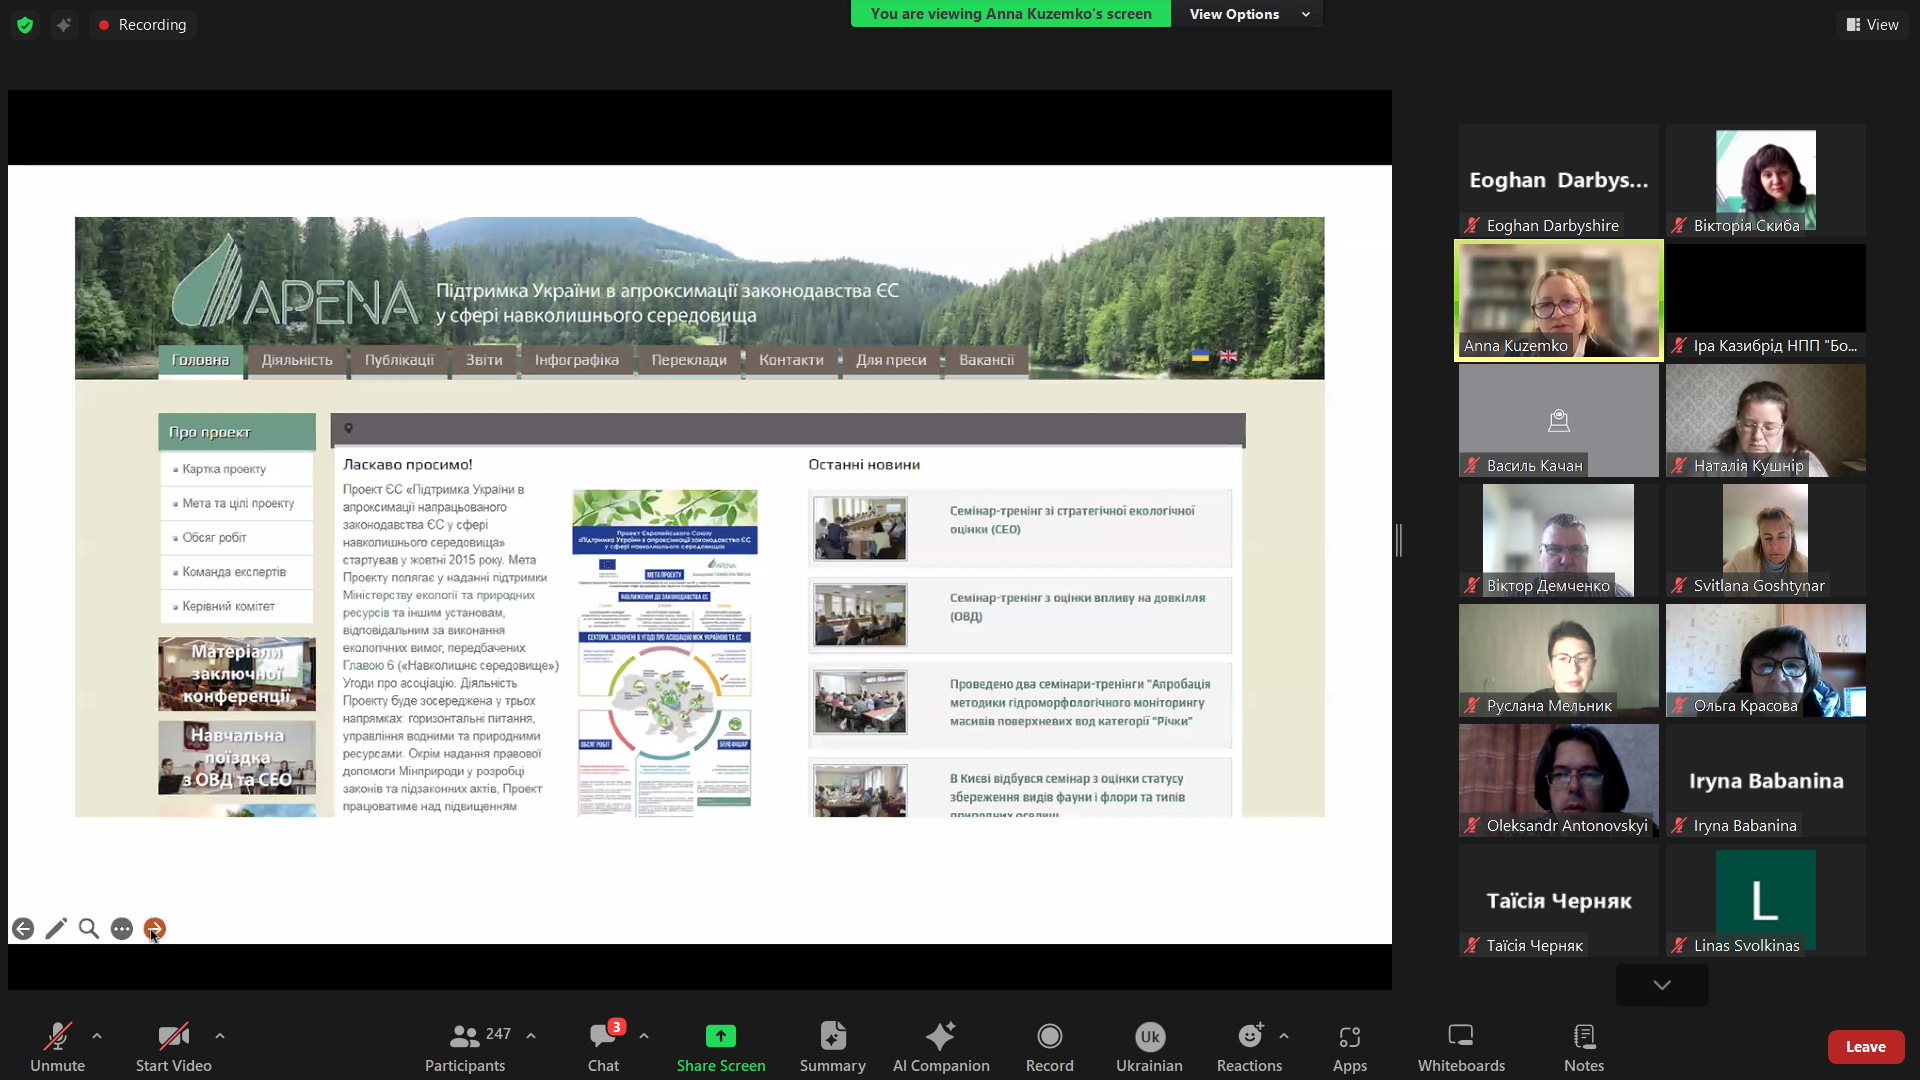Click the pen annotation tool on slide

pyautogui.click(x=56, y=929)
